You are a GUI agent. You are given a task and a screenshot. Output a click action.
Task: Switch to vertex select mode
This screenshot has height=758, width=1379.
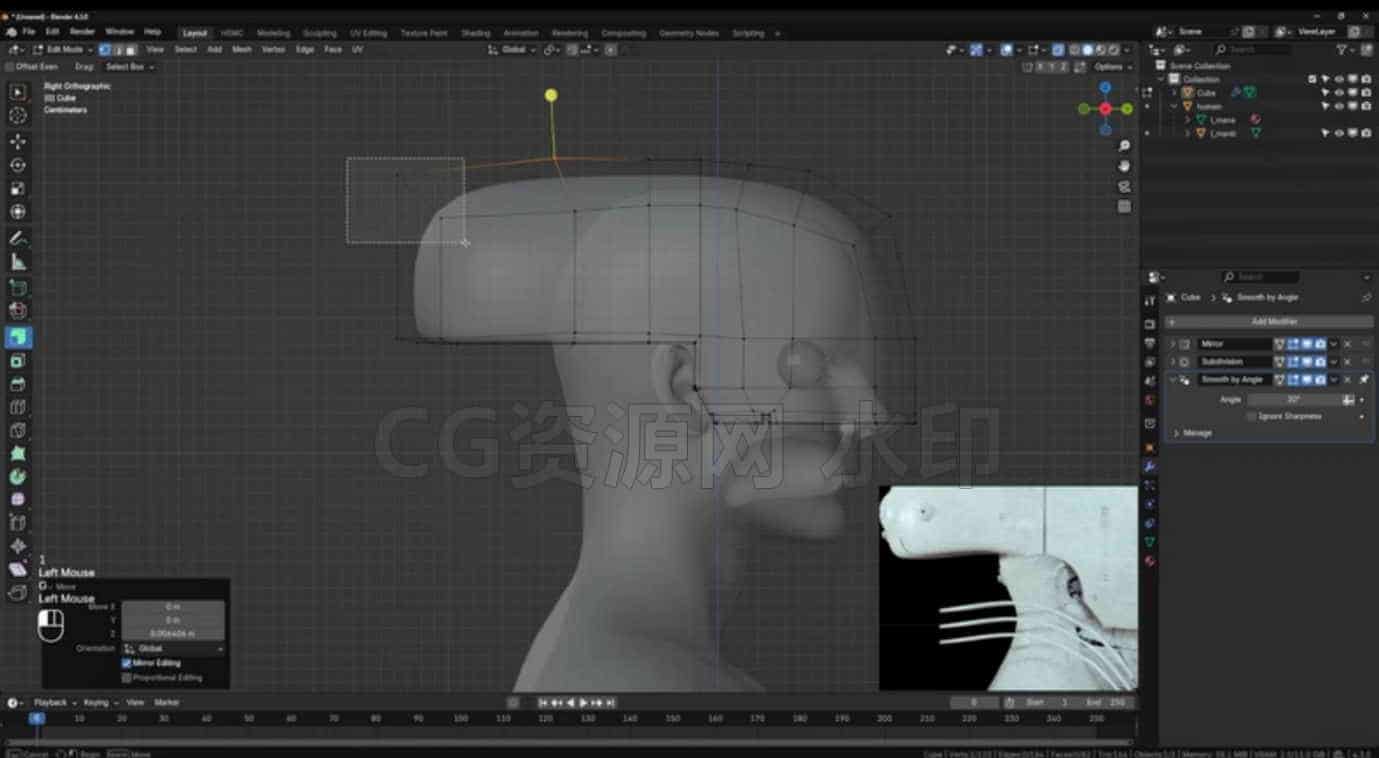click(105, 49)
